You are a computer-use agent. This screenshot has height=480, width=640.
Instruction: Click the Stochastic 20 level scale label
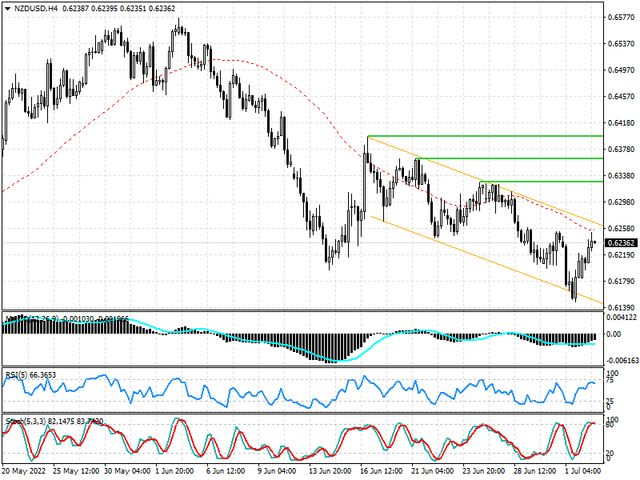(x=609, y=454)
